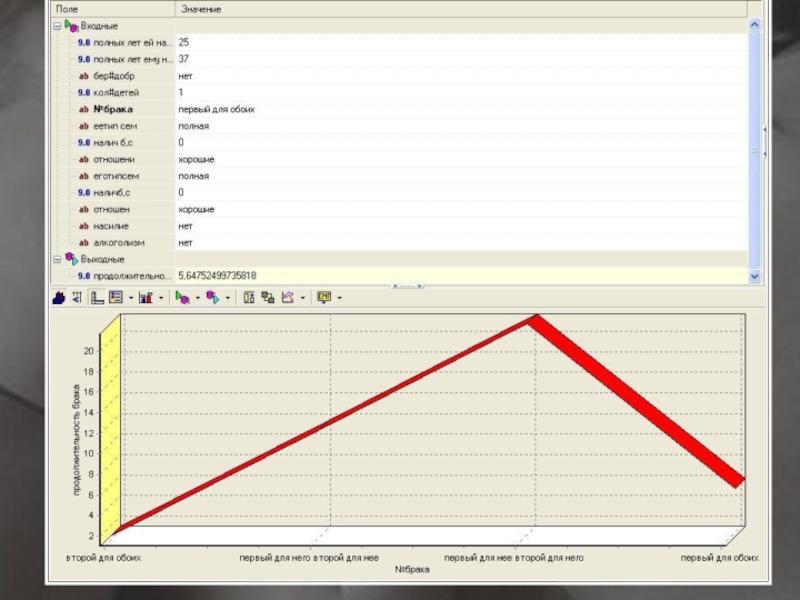The width and height of the screenshot is (800, 600).
Task: Open dropdown next to output fields icon
Action: [228, 297]
